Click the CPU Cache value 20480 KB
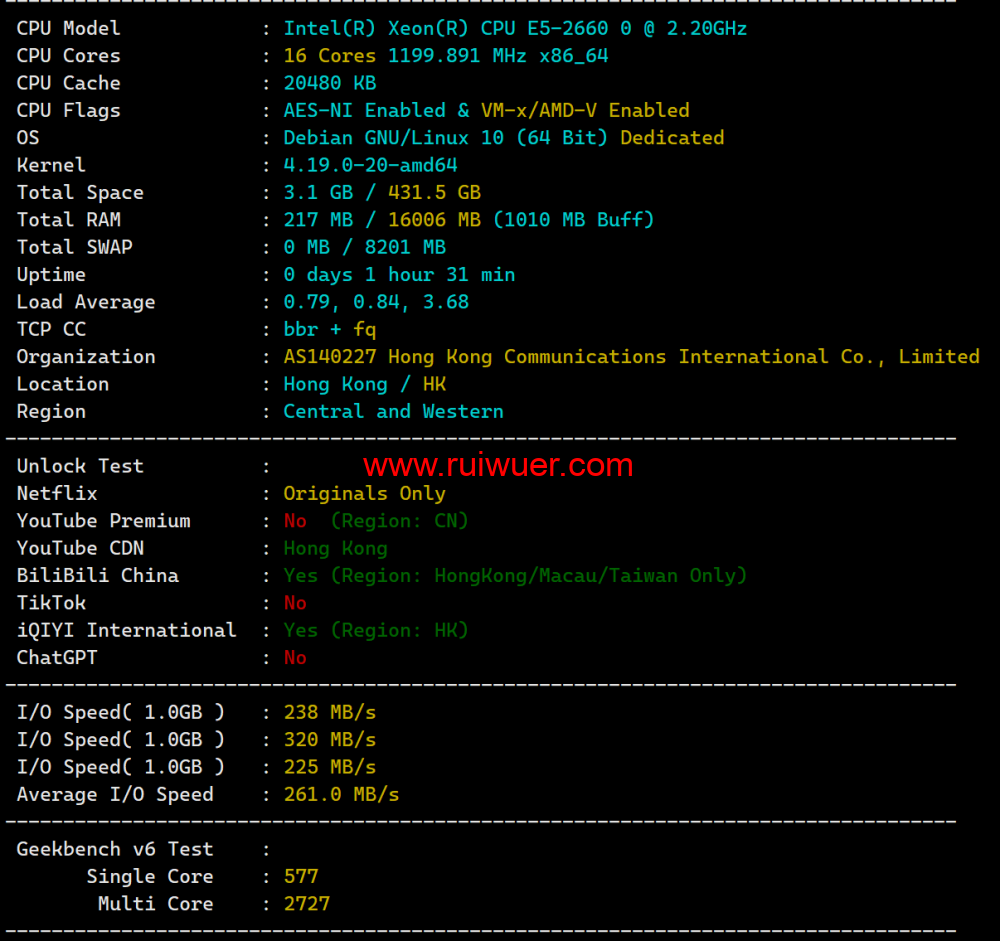Screen dimensions: 1000x941 pyautogui.click(x=329, y=83)
